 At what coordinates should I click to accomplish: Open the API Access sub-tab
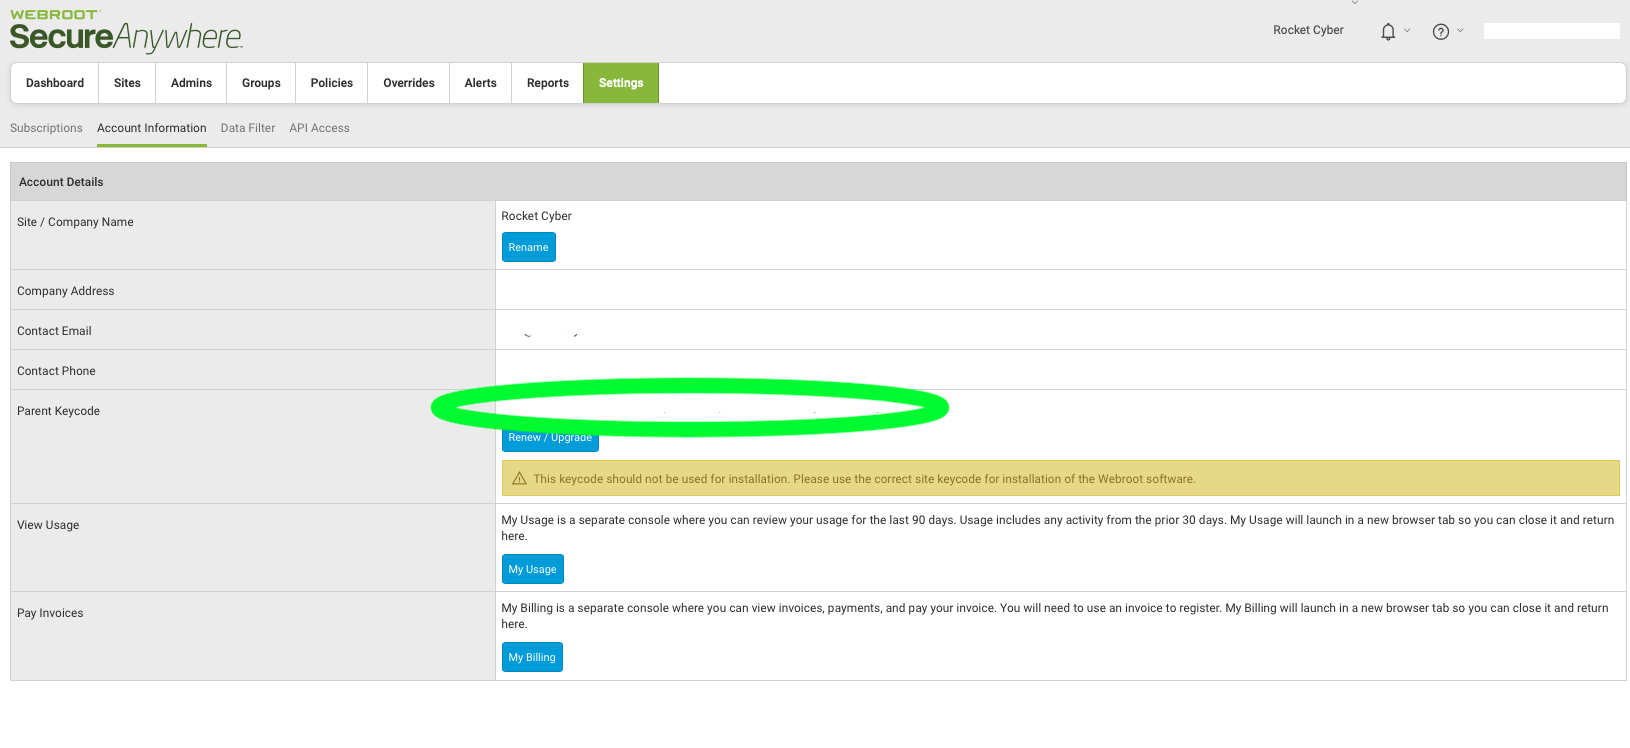point(320,128)
